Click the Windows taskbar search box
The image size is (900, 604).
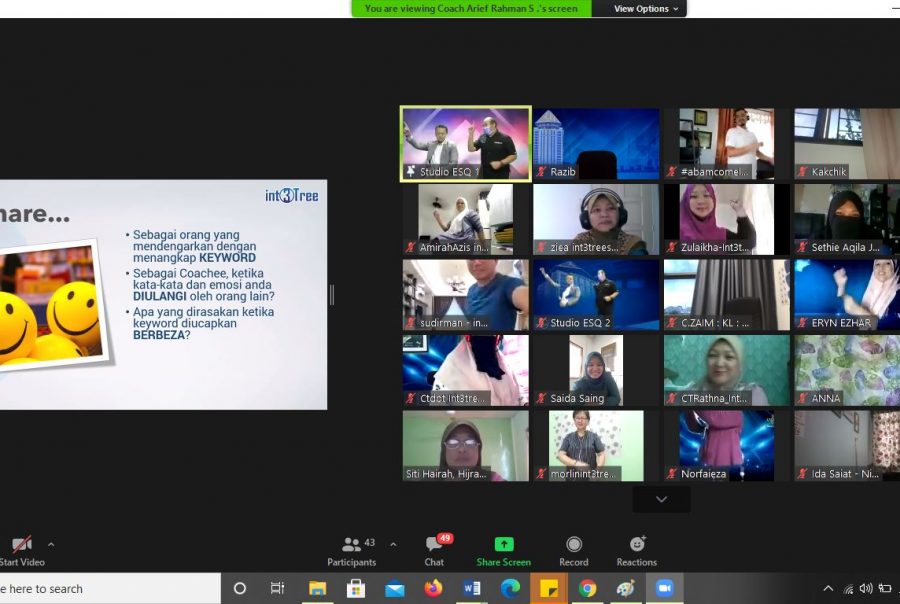110,588
